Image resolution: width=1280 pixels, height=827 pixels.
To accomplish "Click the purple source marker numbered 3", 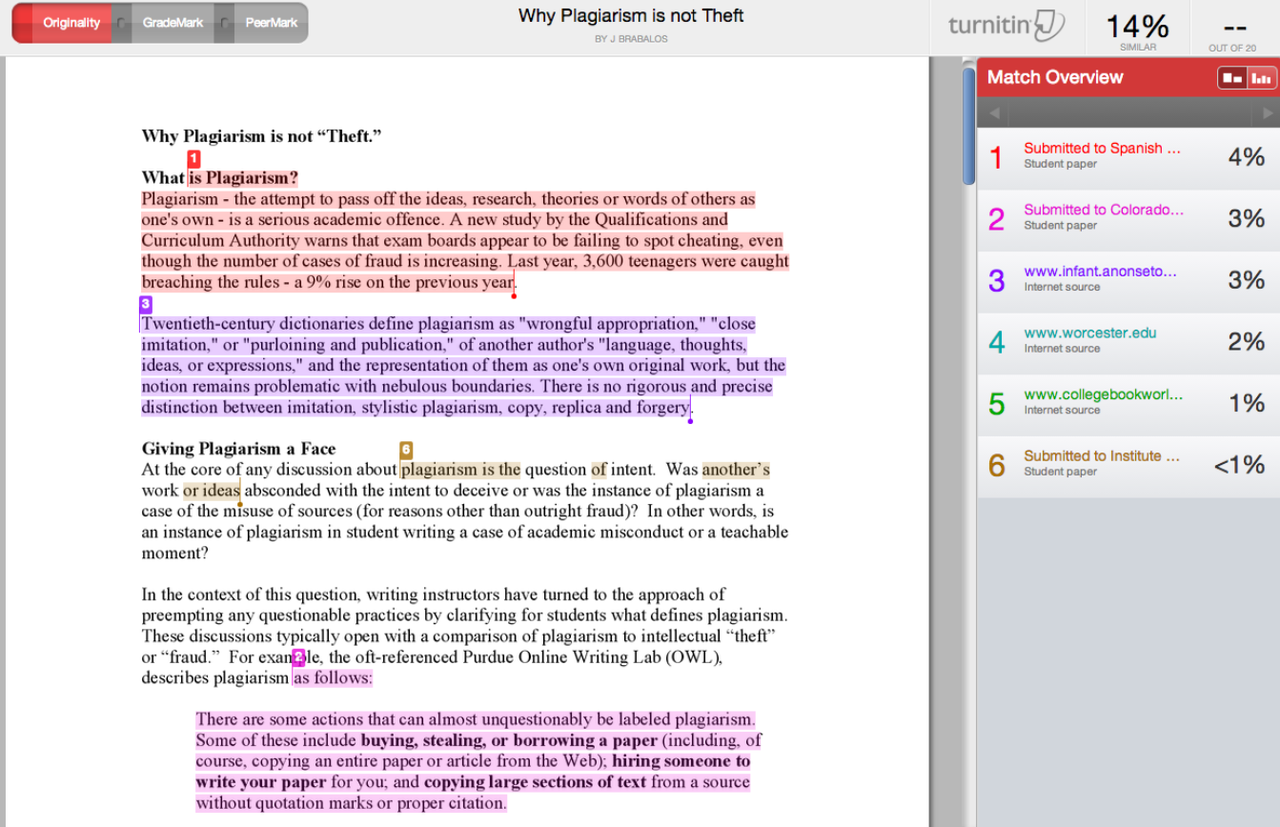I will click(x=145, y=304).
